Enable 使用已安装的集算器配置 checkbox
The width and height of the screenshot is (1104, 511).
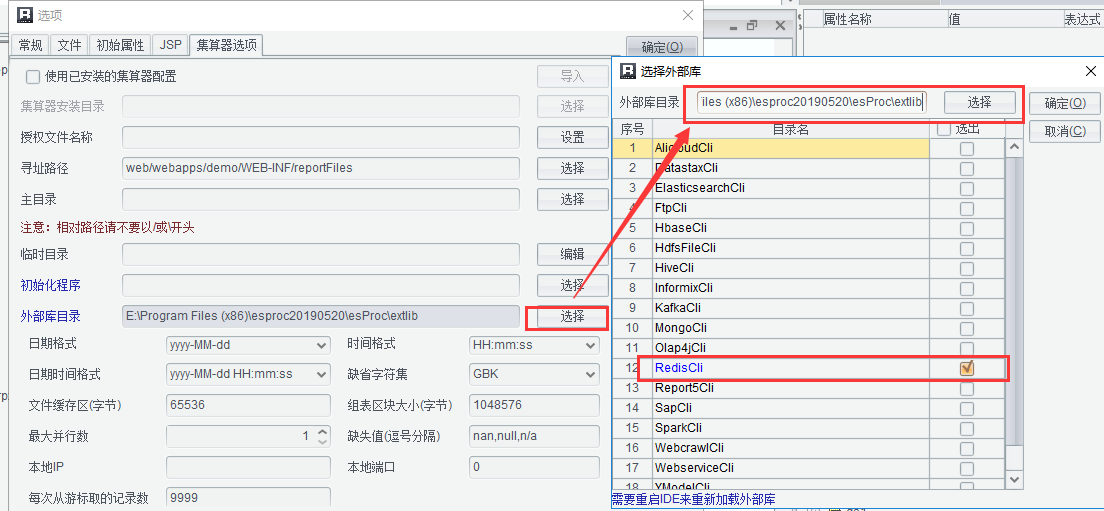[33, 77]
